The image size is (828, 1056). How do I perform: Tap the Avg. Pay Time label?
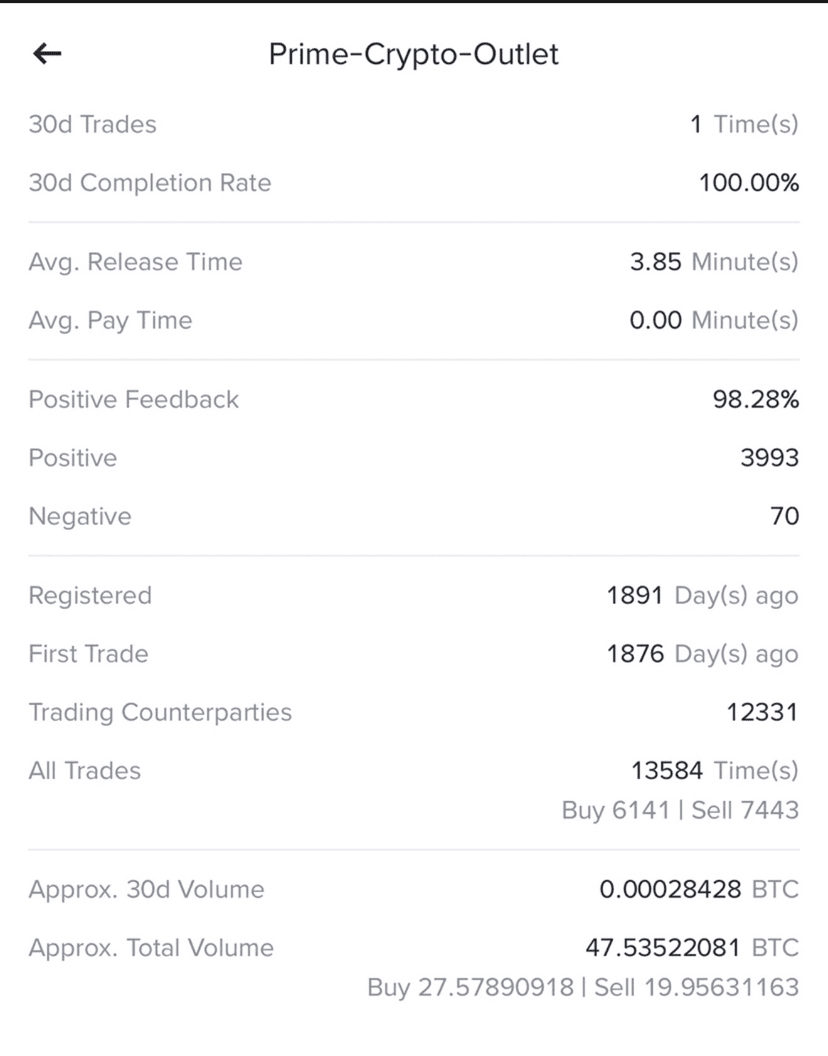tap(110, 321)
